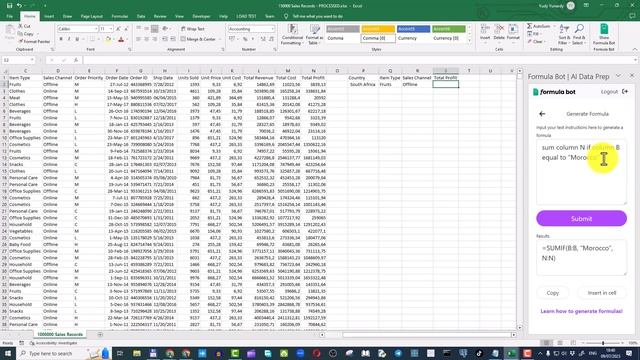Click the Cut command in Clipboard group

pyautogui.click(x=24, y=26)
